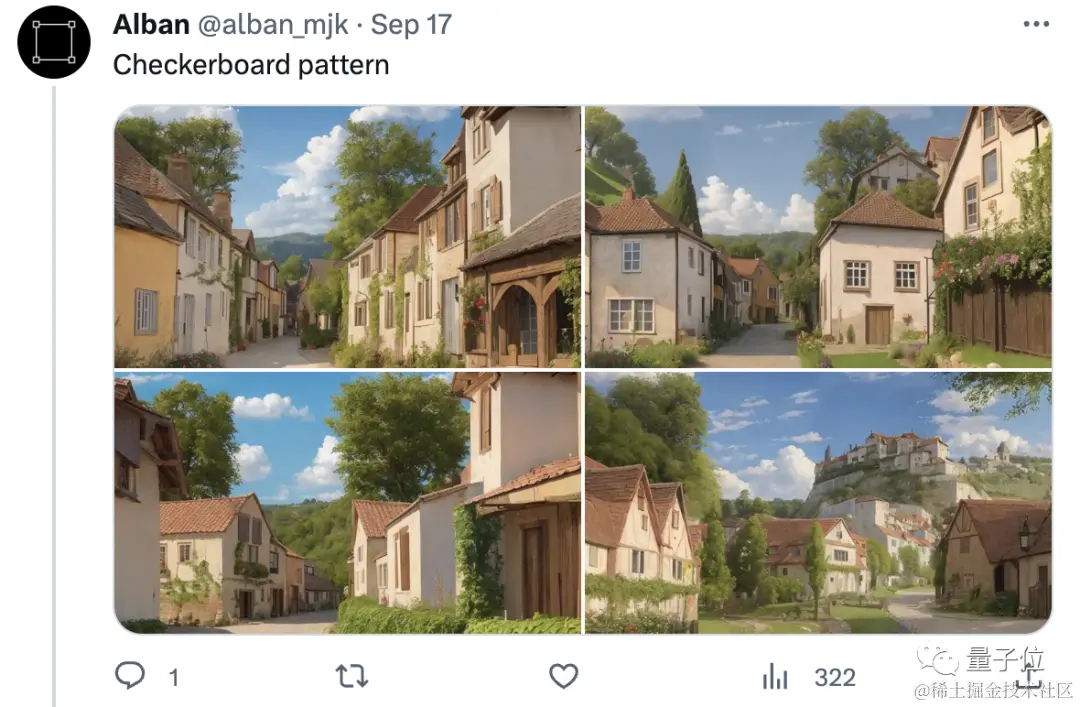Click the reply speech bubble icon
1080x707 pixels.
[129, 675]
